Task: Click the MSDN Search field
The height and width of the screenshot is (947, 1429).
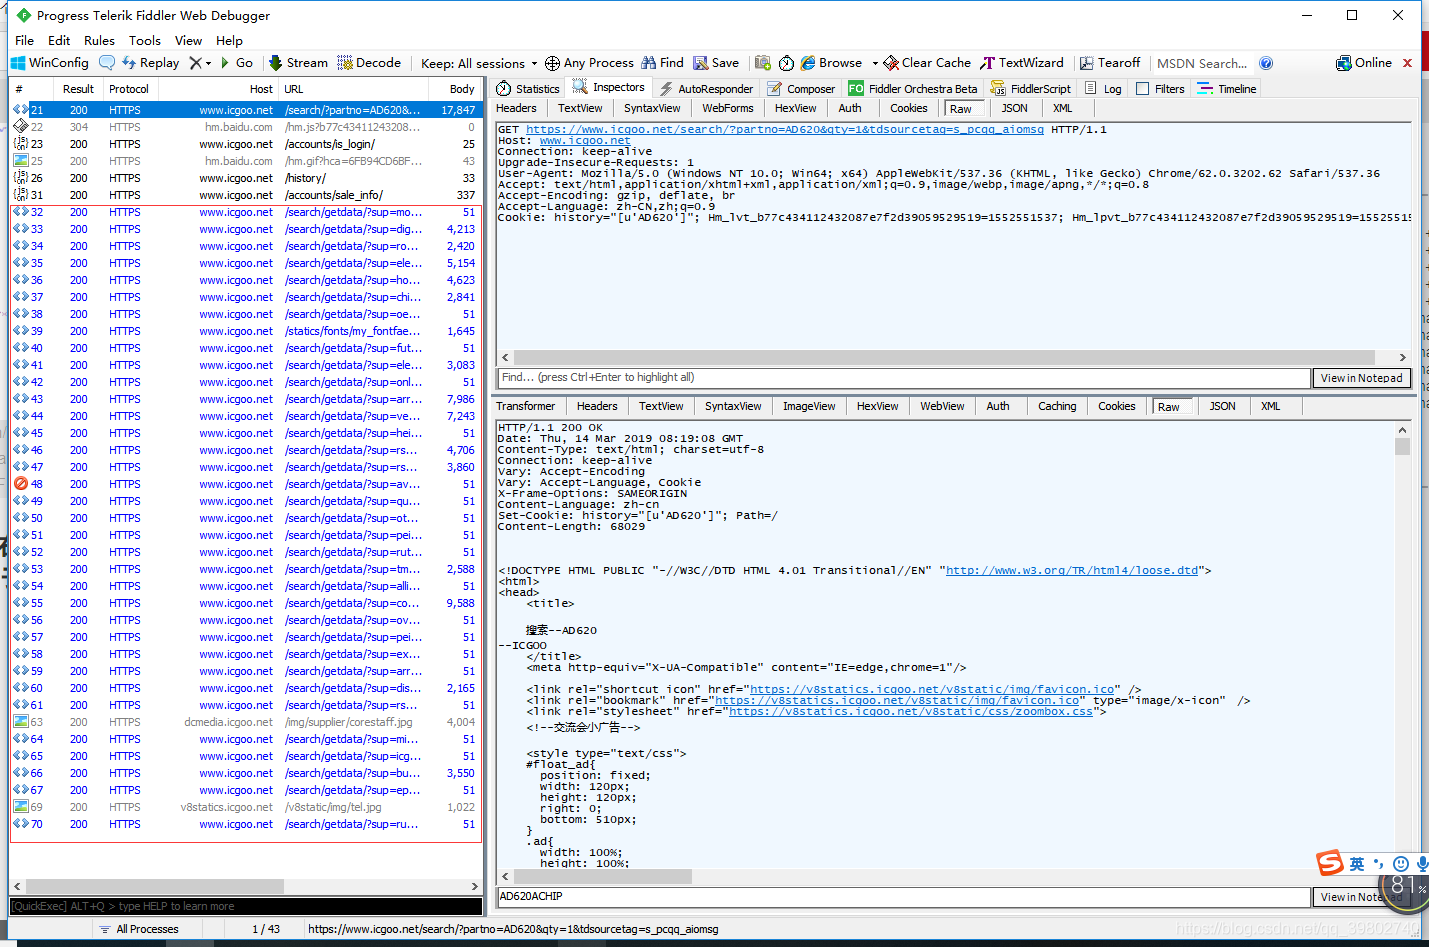Action: (1202, 63)
